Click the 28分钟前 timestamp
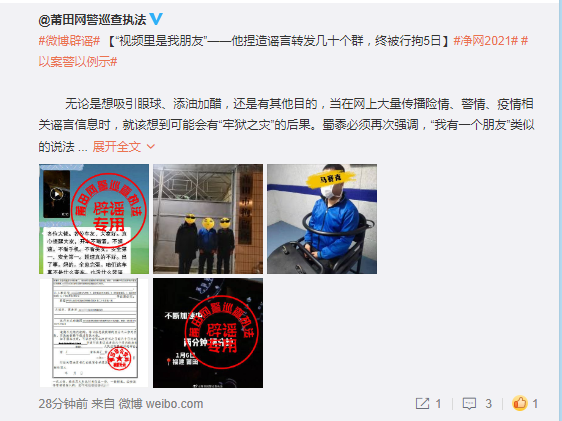Image resolution: width=562 pixels, height=421 pixels. (63, 404)
